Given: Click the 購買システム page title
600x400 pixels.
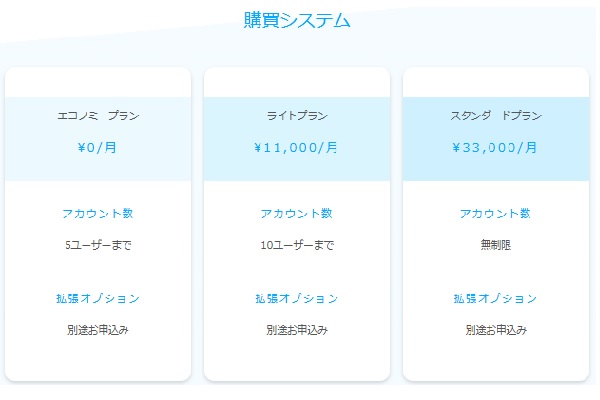Looking at the screenshot, I should pyautogui.click(x=297, y=20).
